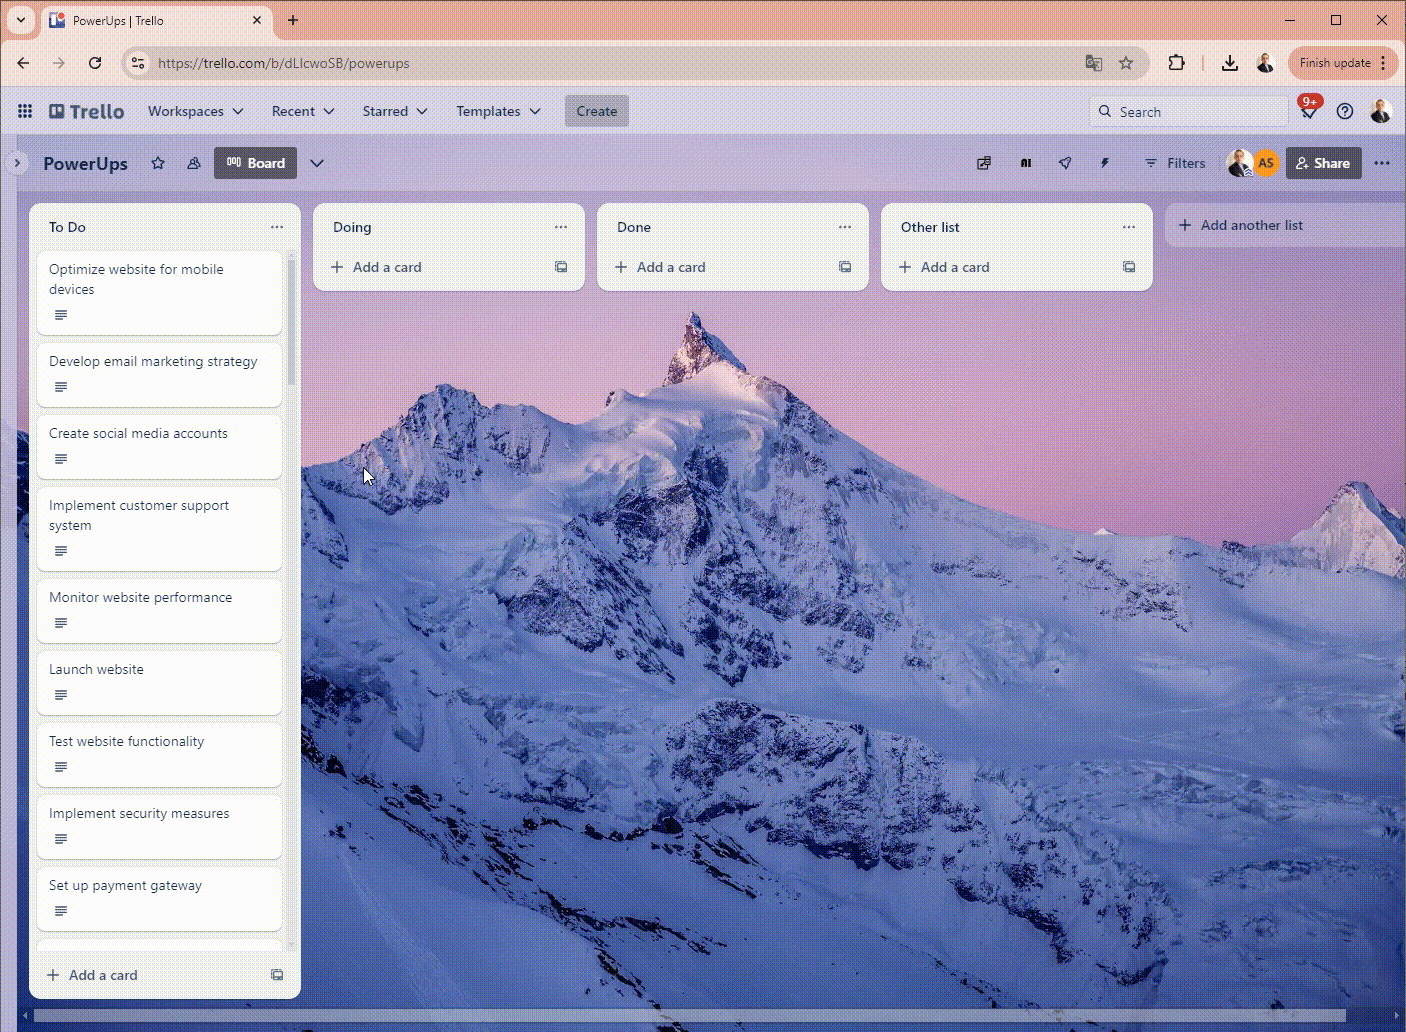The width and height of the screenshot is (1406, 1032).
Task: Open the Templates dropdown
Action: pyautogui.click(x=497, y=111)
